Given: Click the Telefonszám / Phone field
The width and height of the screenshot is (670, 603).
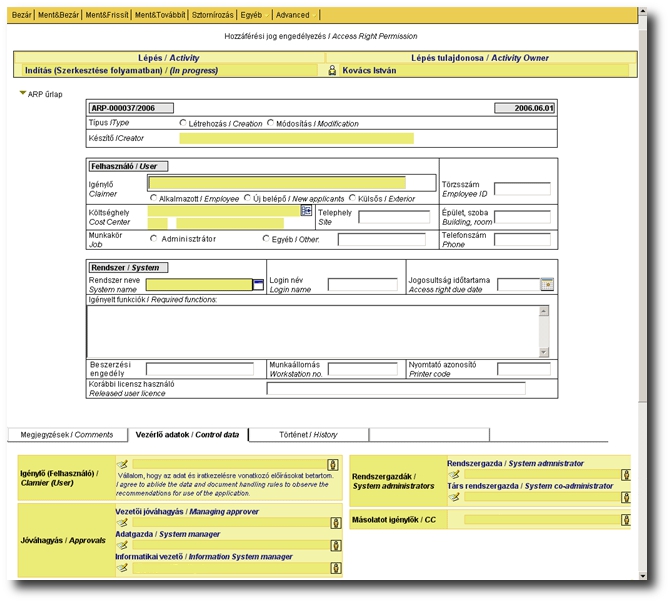Looking at the screenshot, I should [522, 239].
